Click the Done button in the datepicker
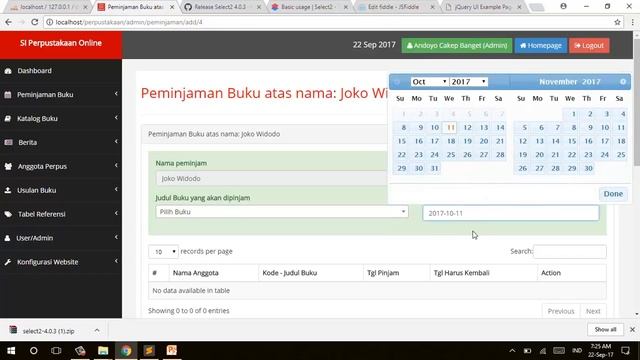 [x=613, y=194]
